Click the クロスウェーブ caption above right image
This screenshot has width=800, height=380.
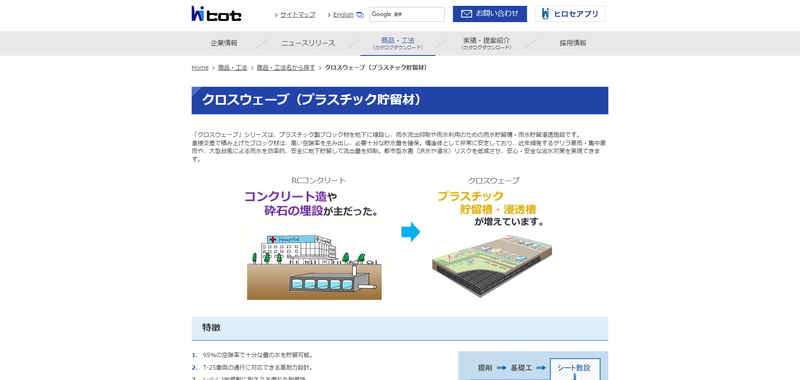pyautogui.click(x=494, y=180)
